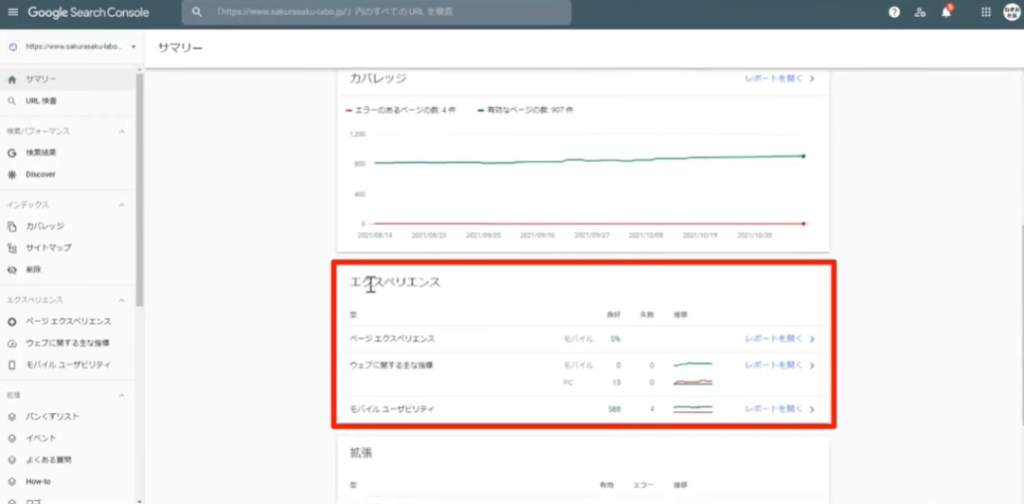Open report for モバイル ユーザビリティ row
1024x504 pixels.
tap(774, 409)
